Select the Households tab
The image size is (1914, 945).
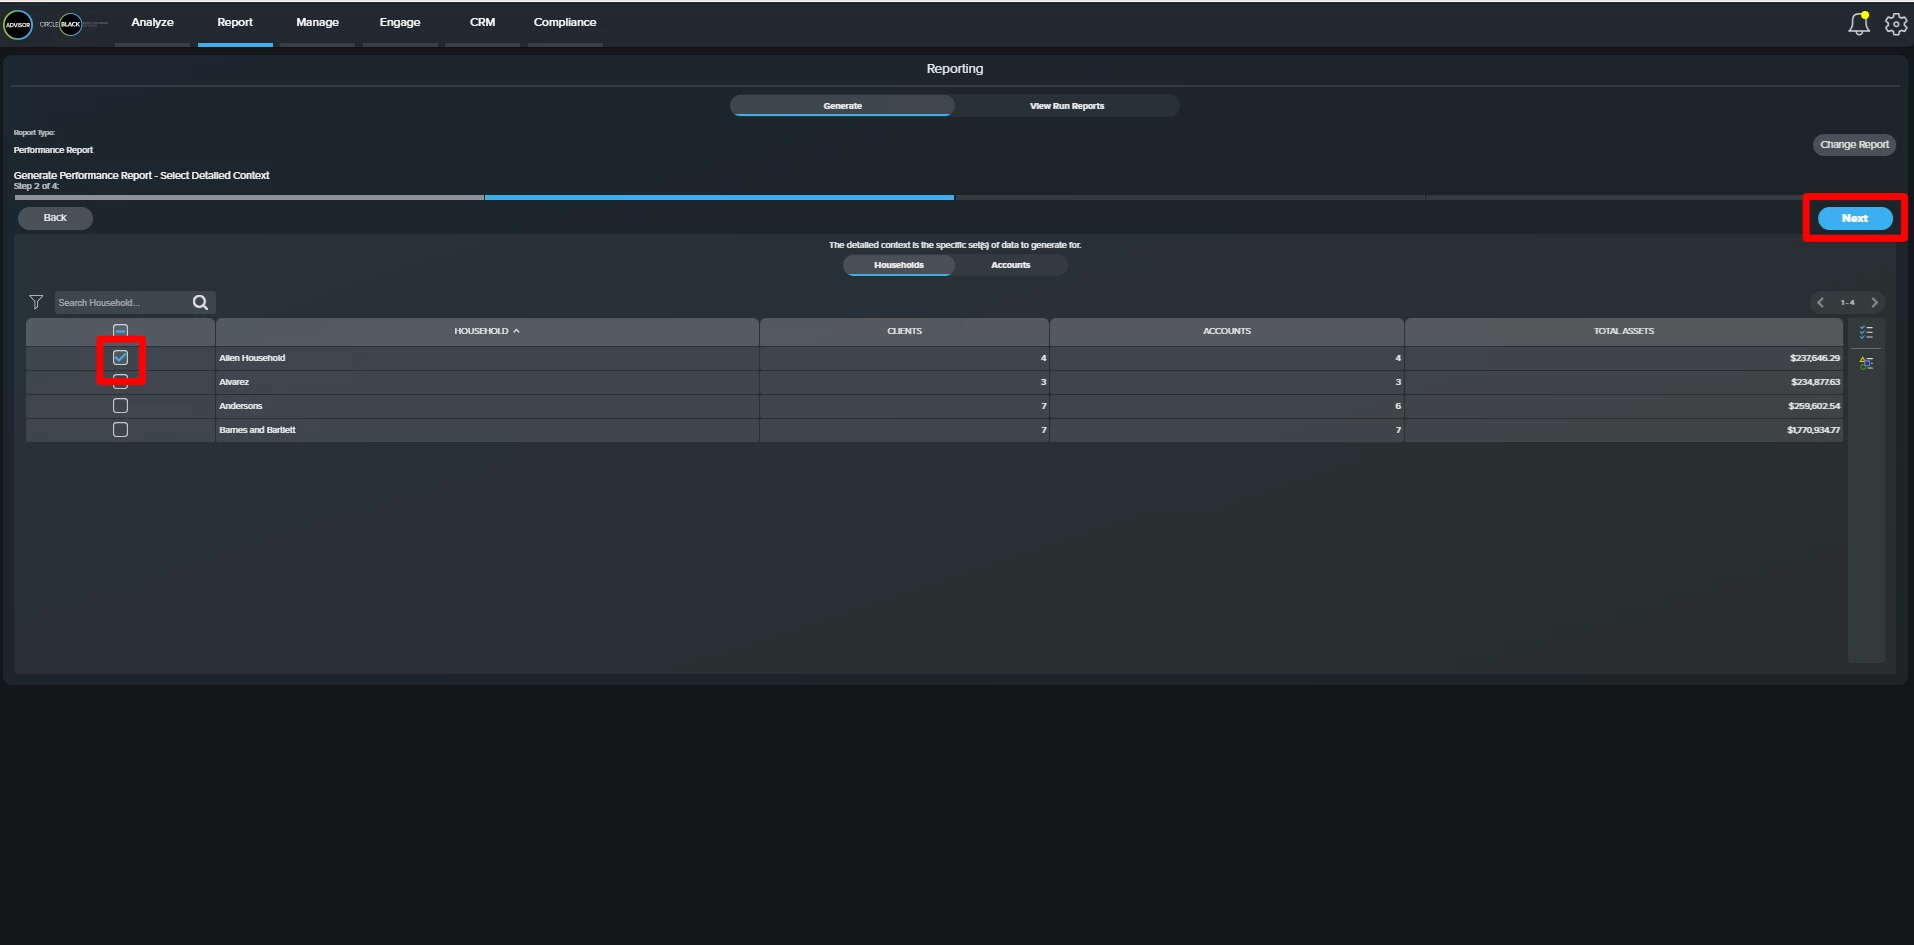[899, 265]
